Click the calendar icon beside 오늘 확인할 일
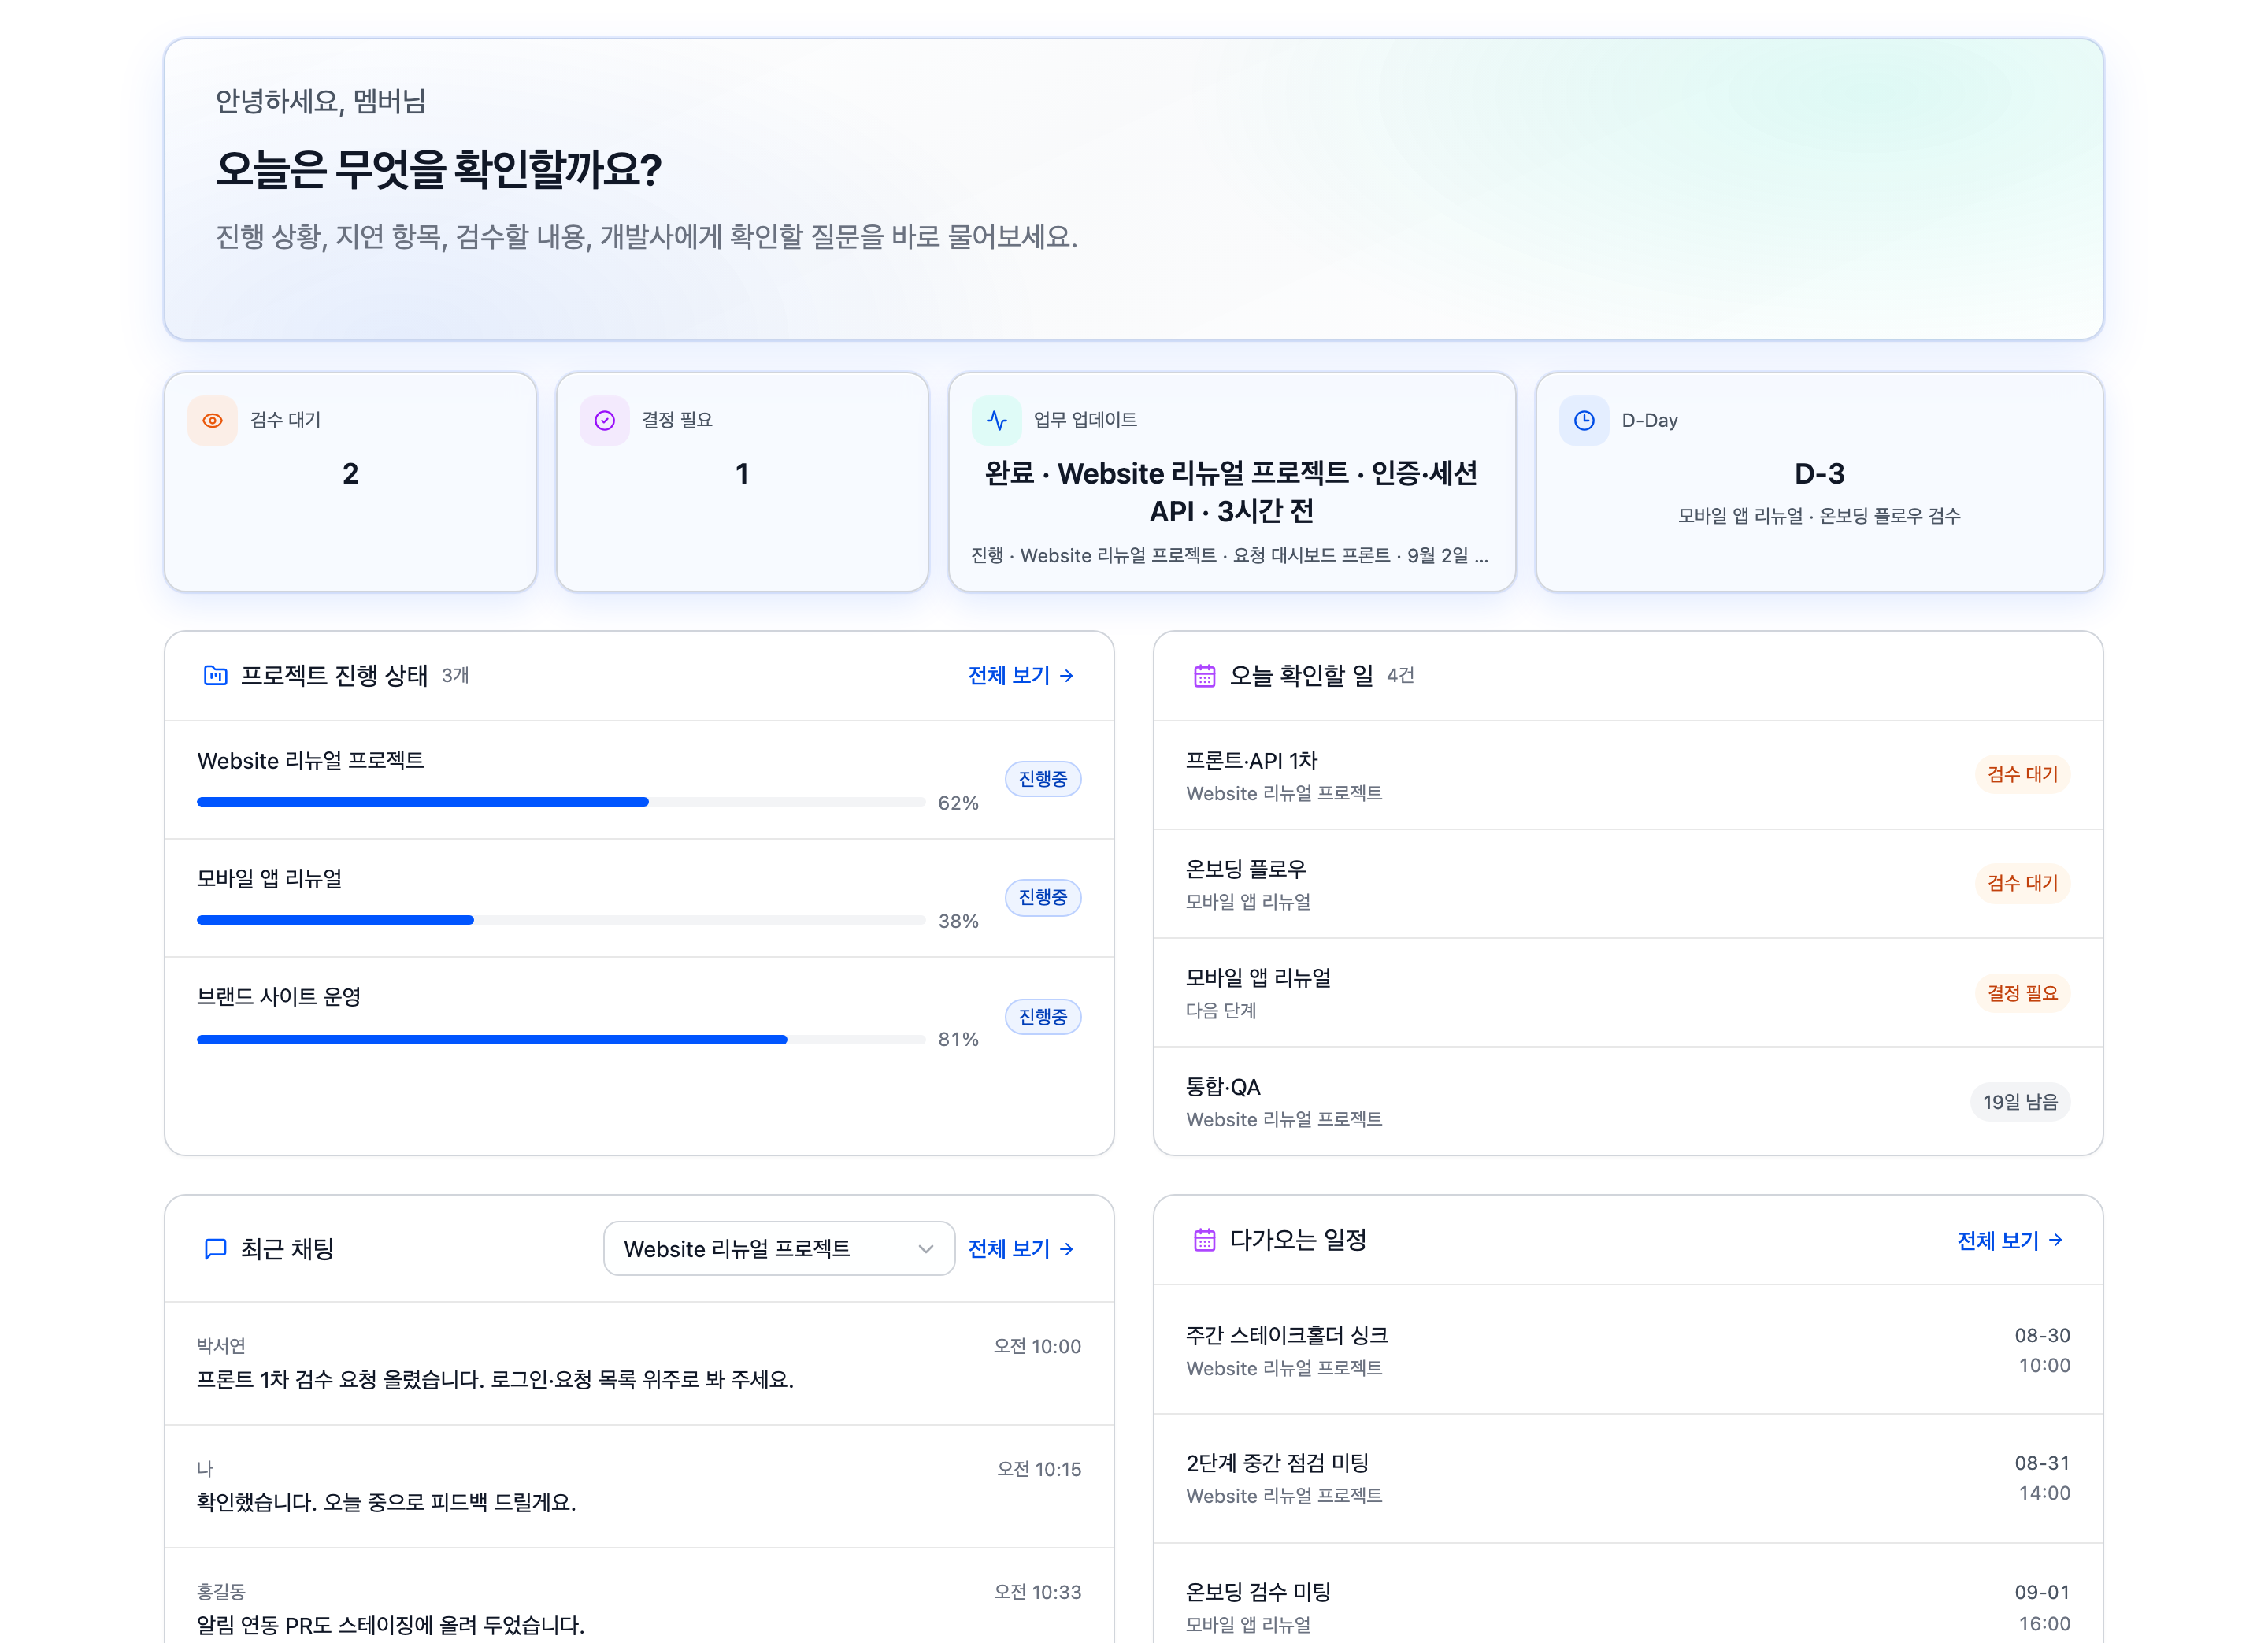Viewport: 2268px width, 1643px height. [1204, 675]
